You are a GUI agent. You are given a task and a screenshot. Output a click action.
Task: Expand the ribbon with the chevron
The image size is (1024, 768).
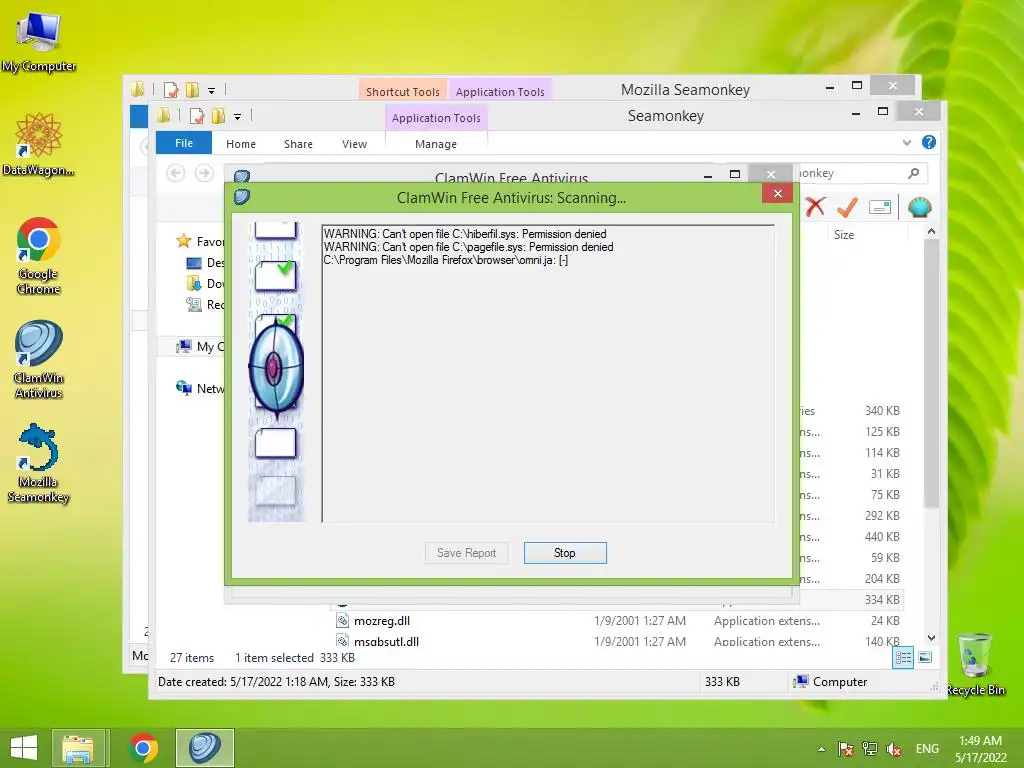[x=906, y=142]
